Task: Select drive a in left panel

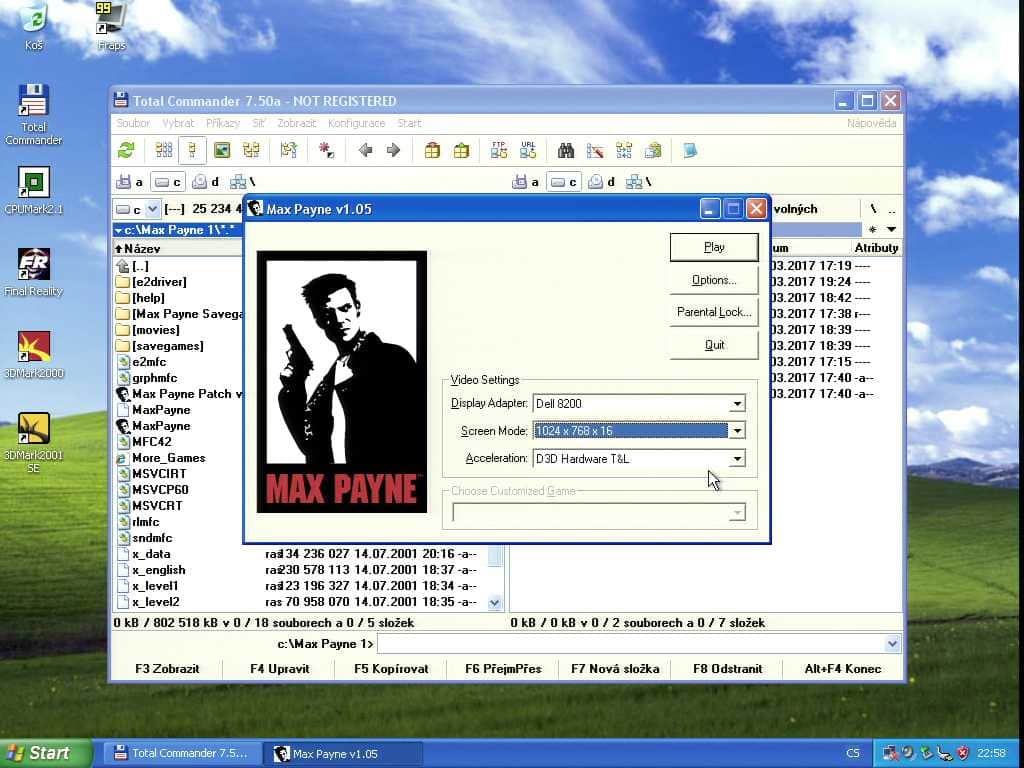Action: point(129,182)
